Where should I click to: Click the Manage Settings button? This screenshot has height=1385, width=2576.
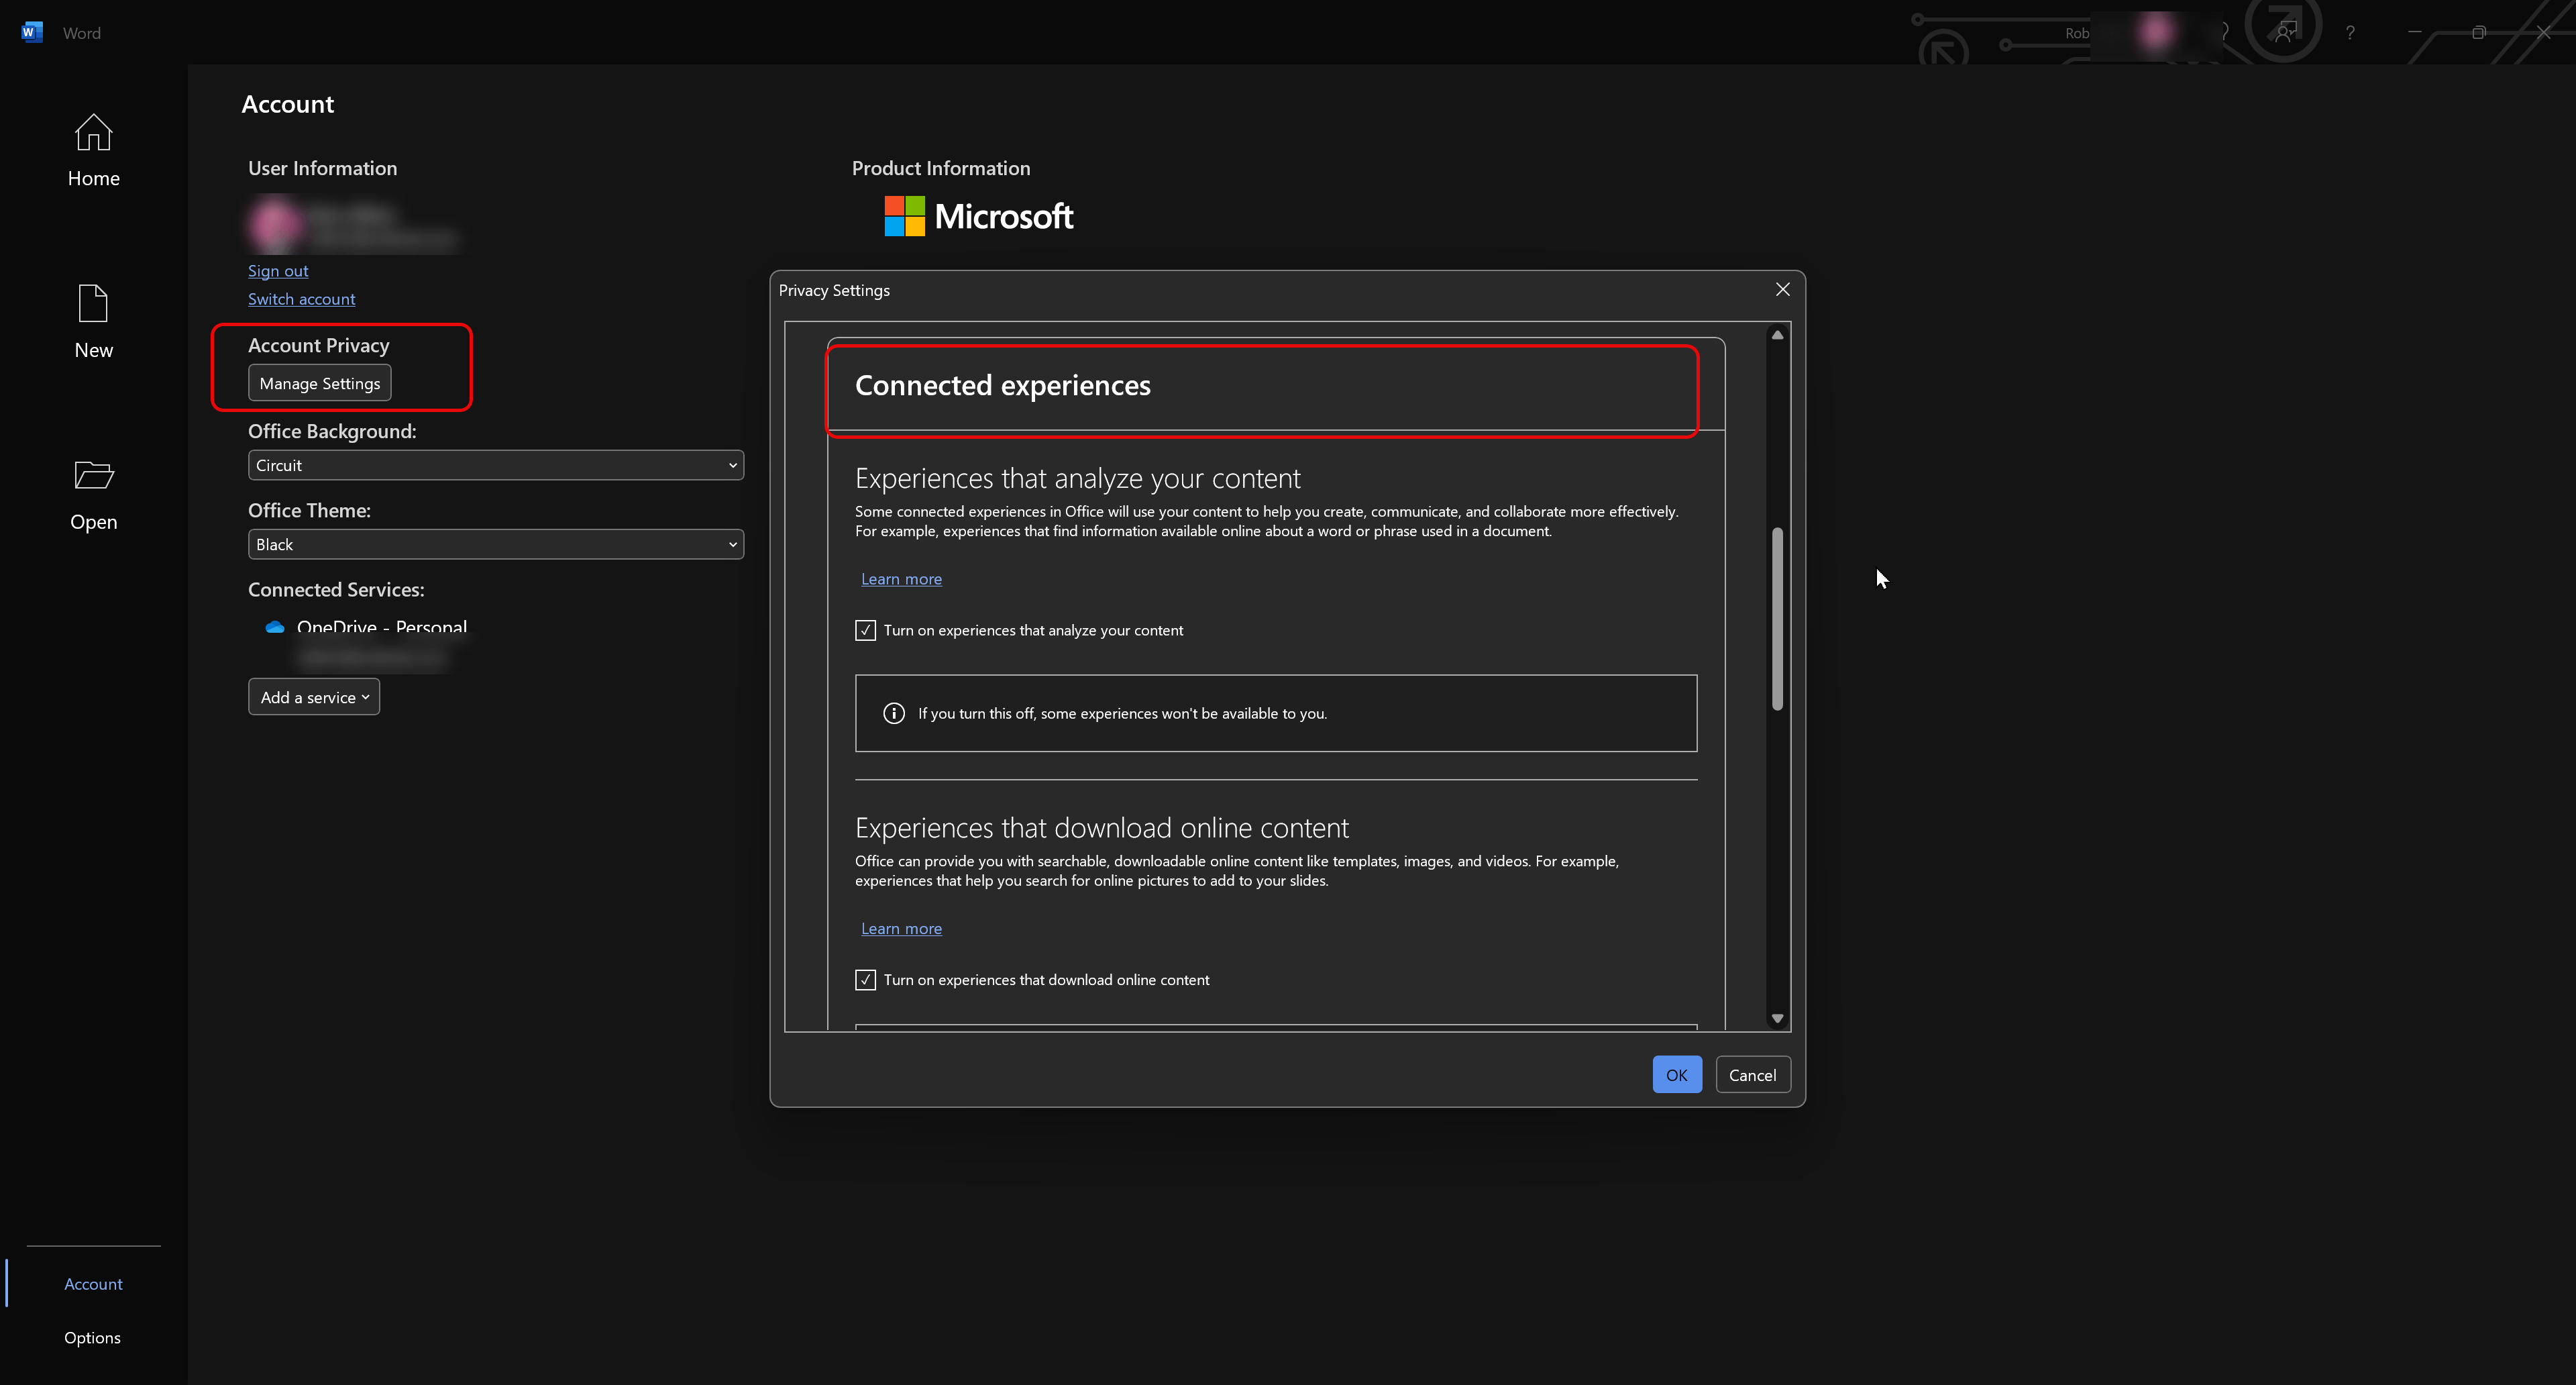319,383
